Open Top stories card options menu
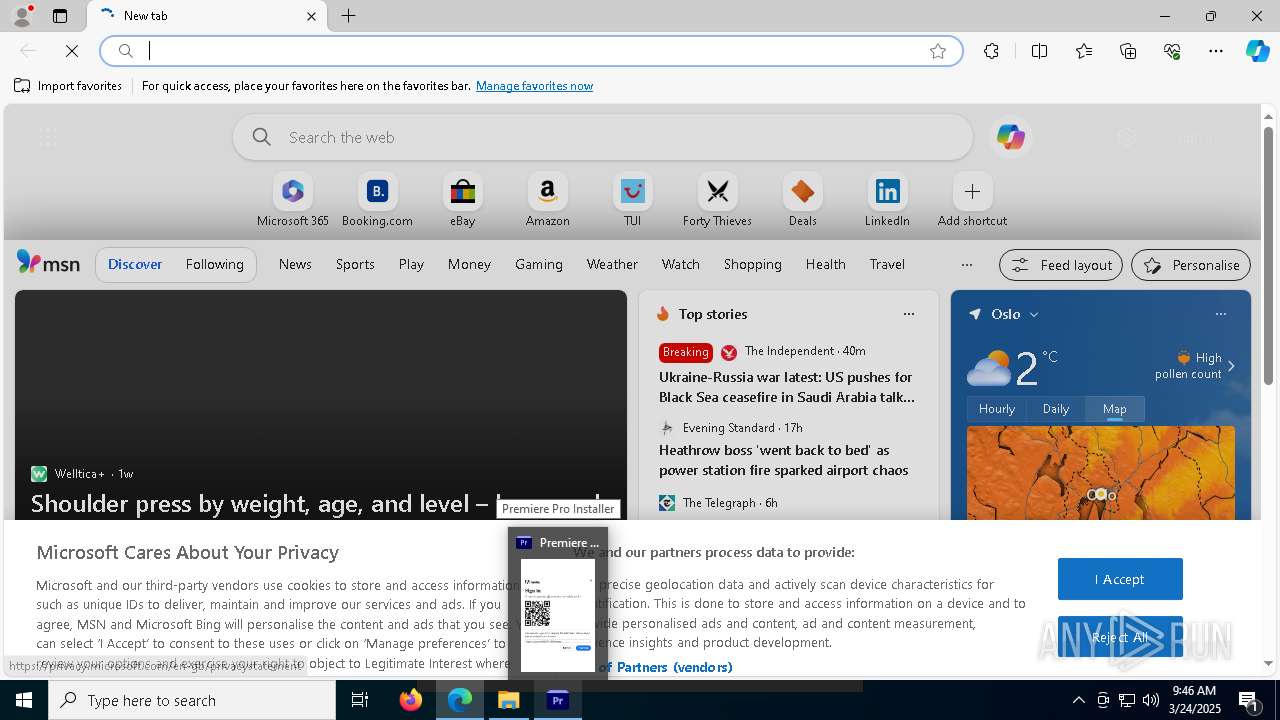This screenshot has width=1280, height=720. [x=908, y=314]
